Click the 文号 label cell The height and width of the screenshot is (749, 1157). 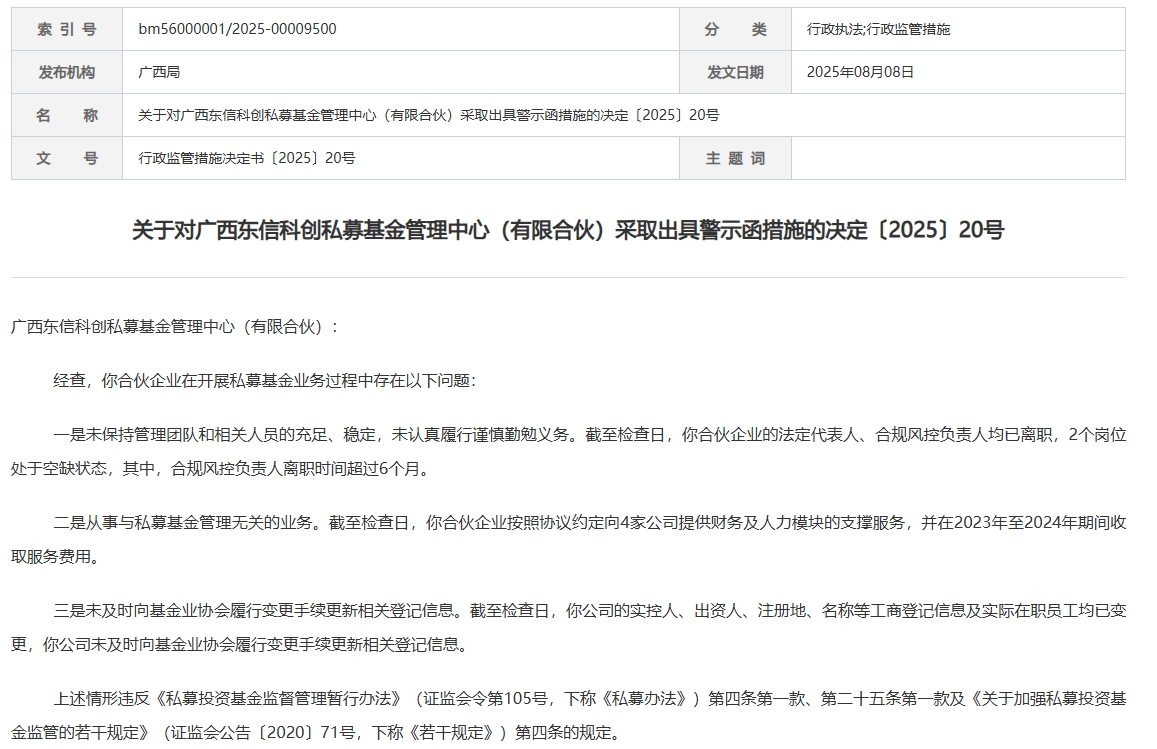point(67,158)
